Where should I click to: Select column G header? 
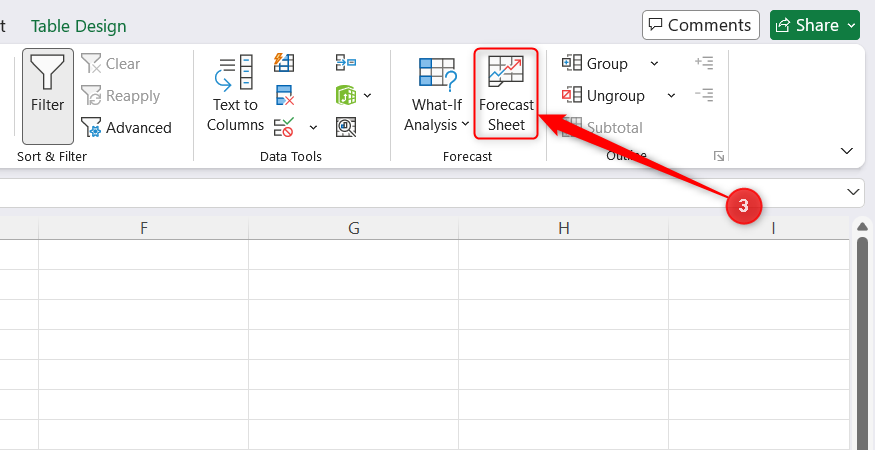353,228
